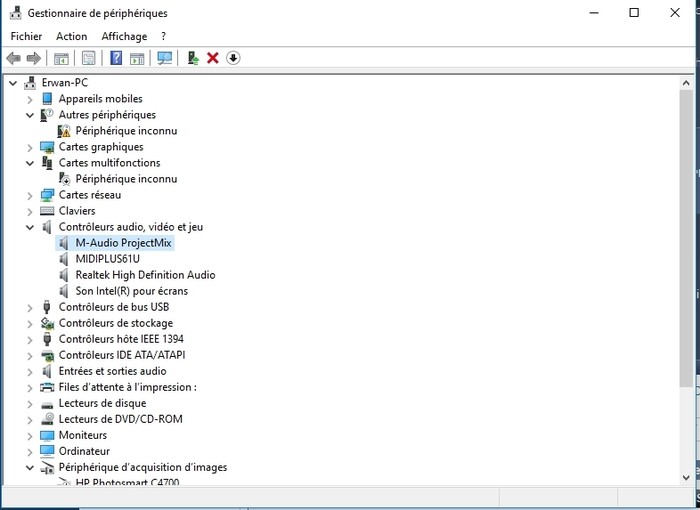Click the vertical scrollbar thumb
The image size is (700, 510).
point(686,238)
